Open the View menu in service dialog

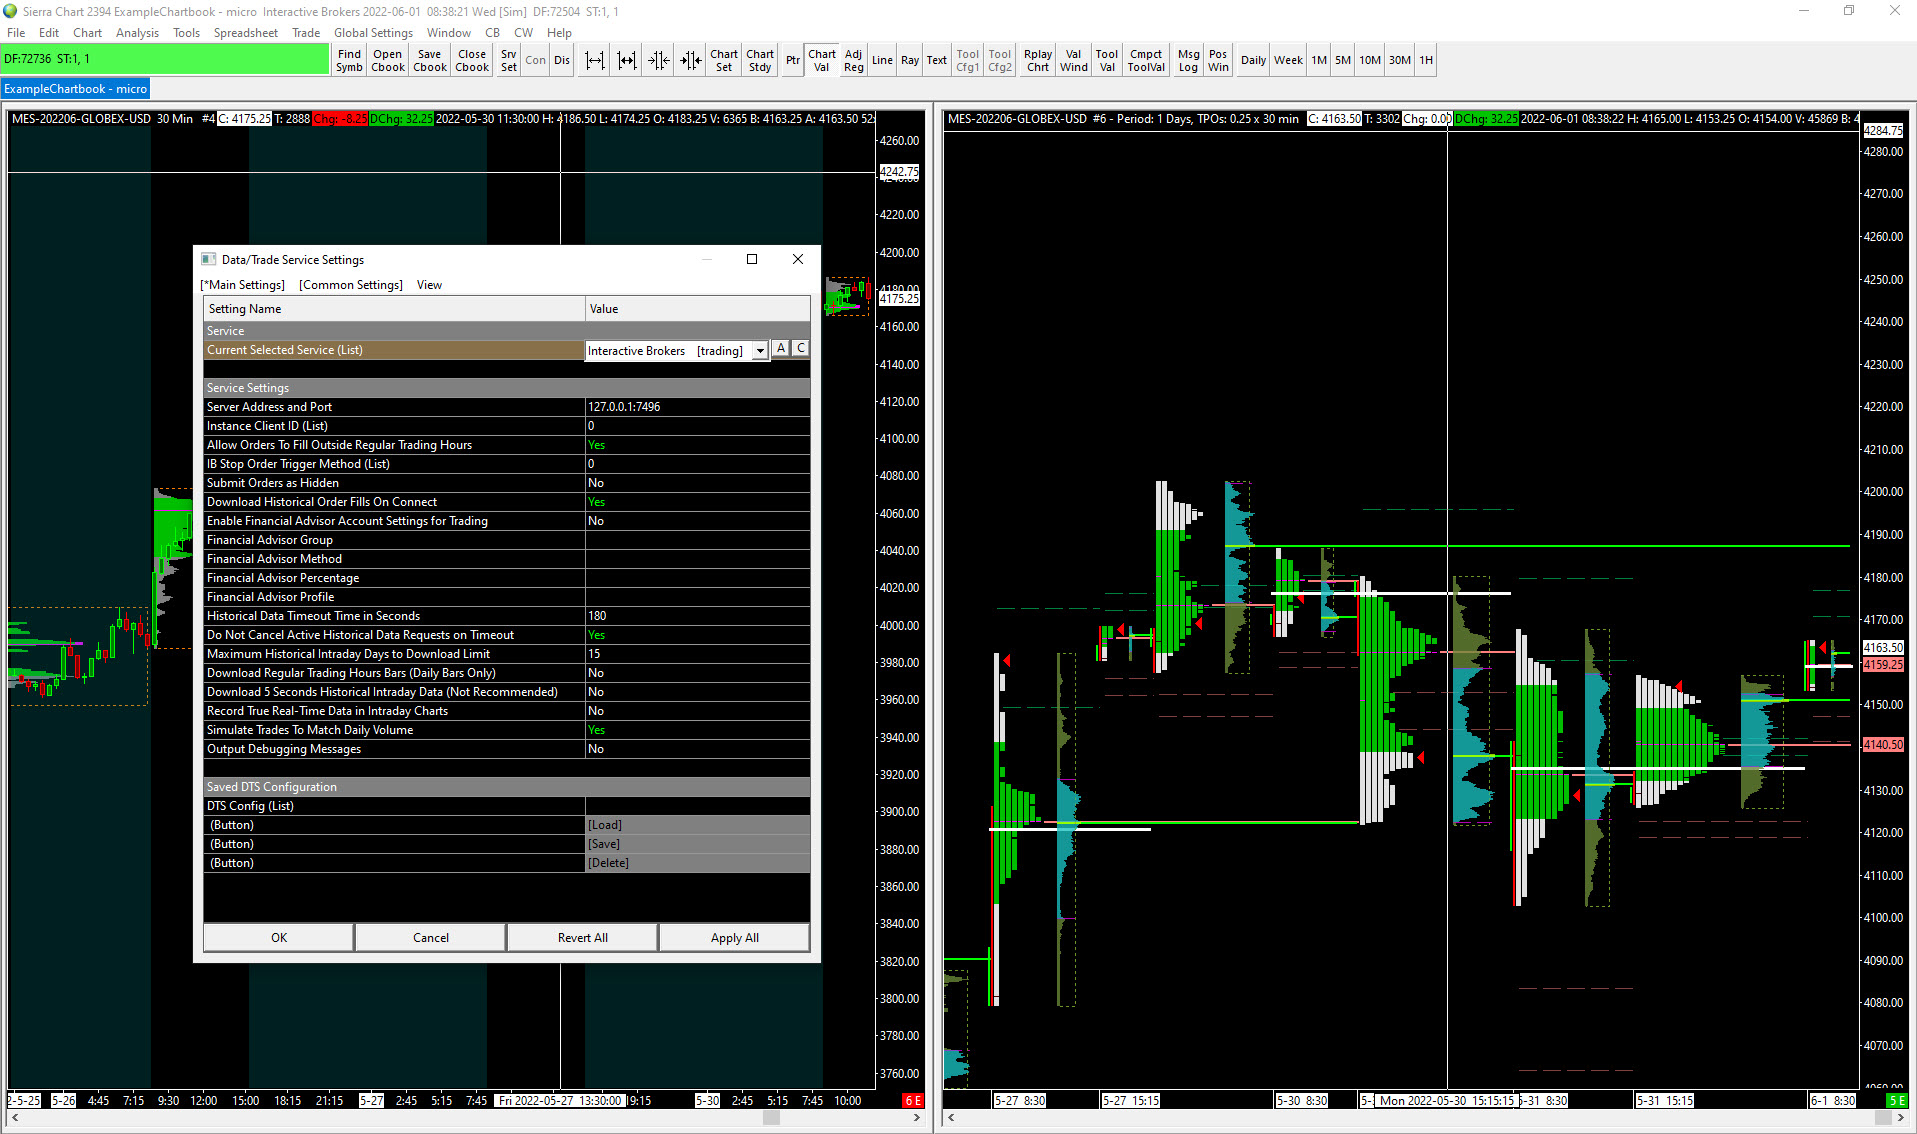tap(429, 285)
